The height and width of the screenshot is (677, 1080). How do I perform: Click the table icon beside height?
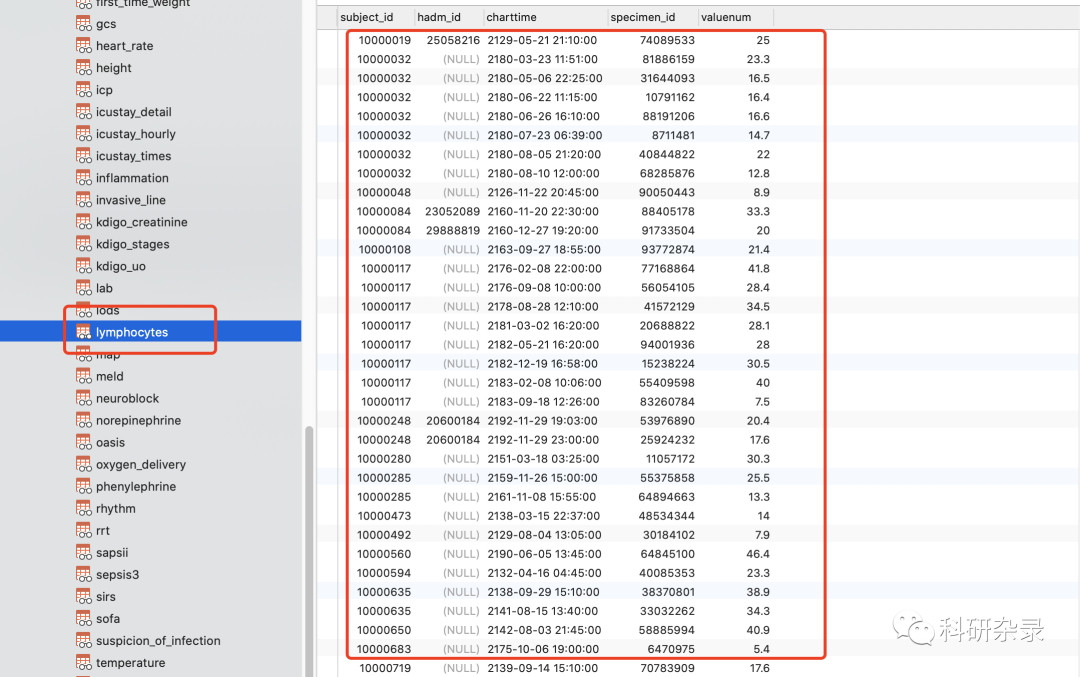(x=83, y=67)
